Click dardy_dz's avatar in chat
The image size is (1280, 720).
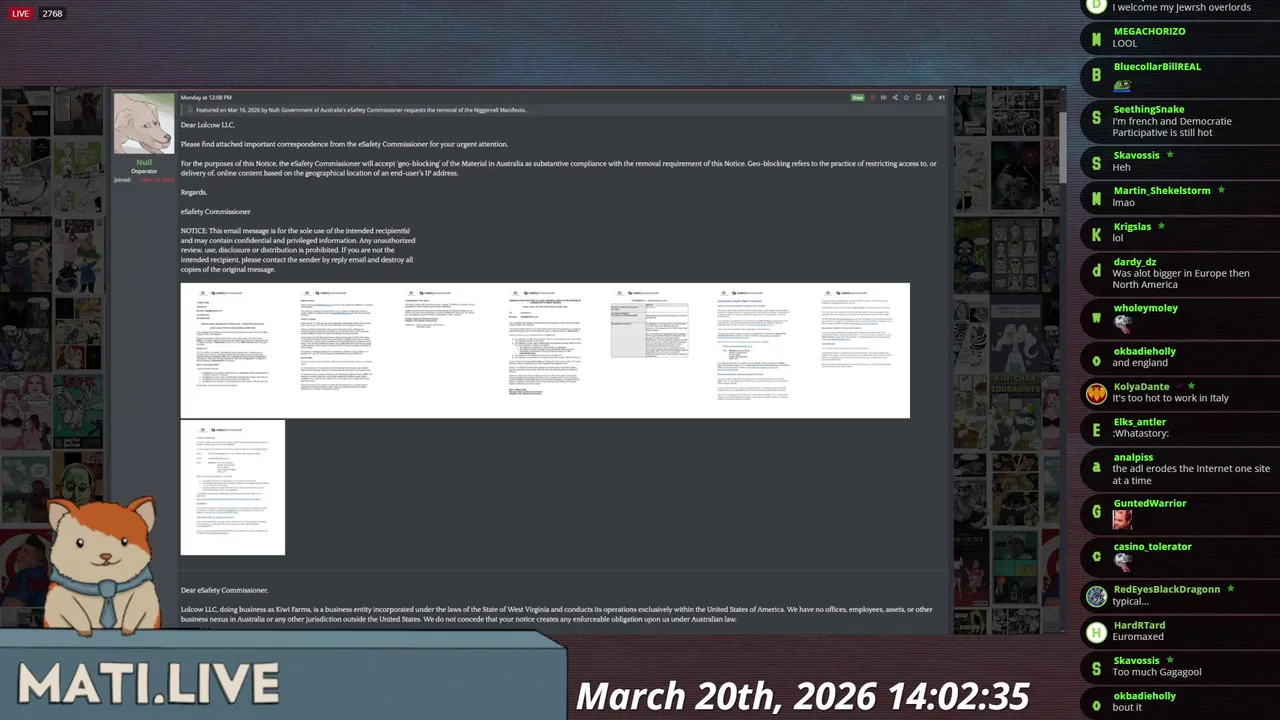pyautogui.click(x=1096, y=270)
